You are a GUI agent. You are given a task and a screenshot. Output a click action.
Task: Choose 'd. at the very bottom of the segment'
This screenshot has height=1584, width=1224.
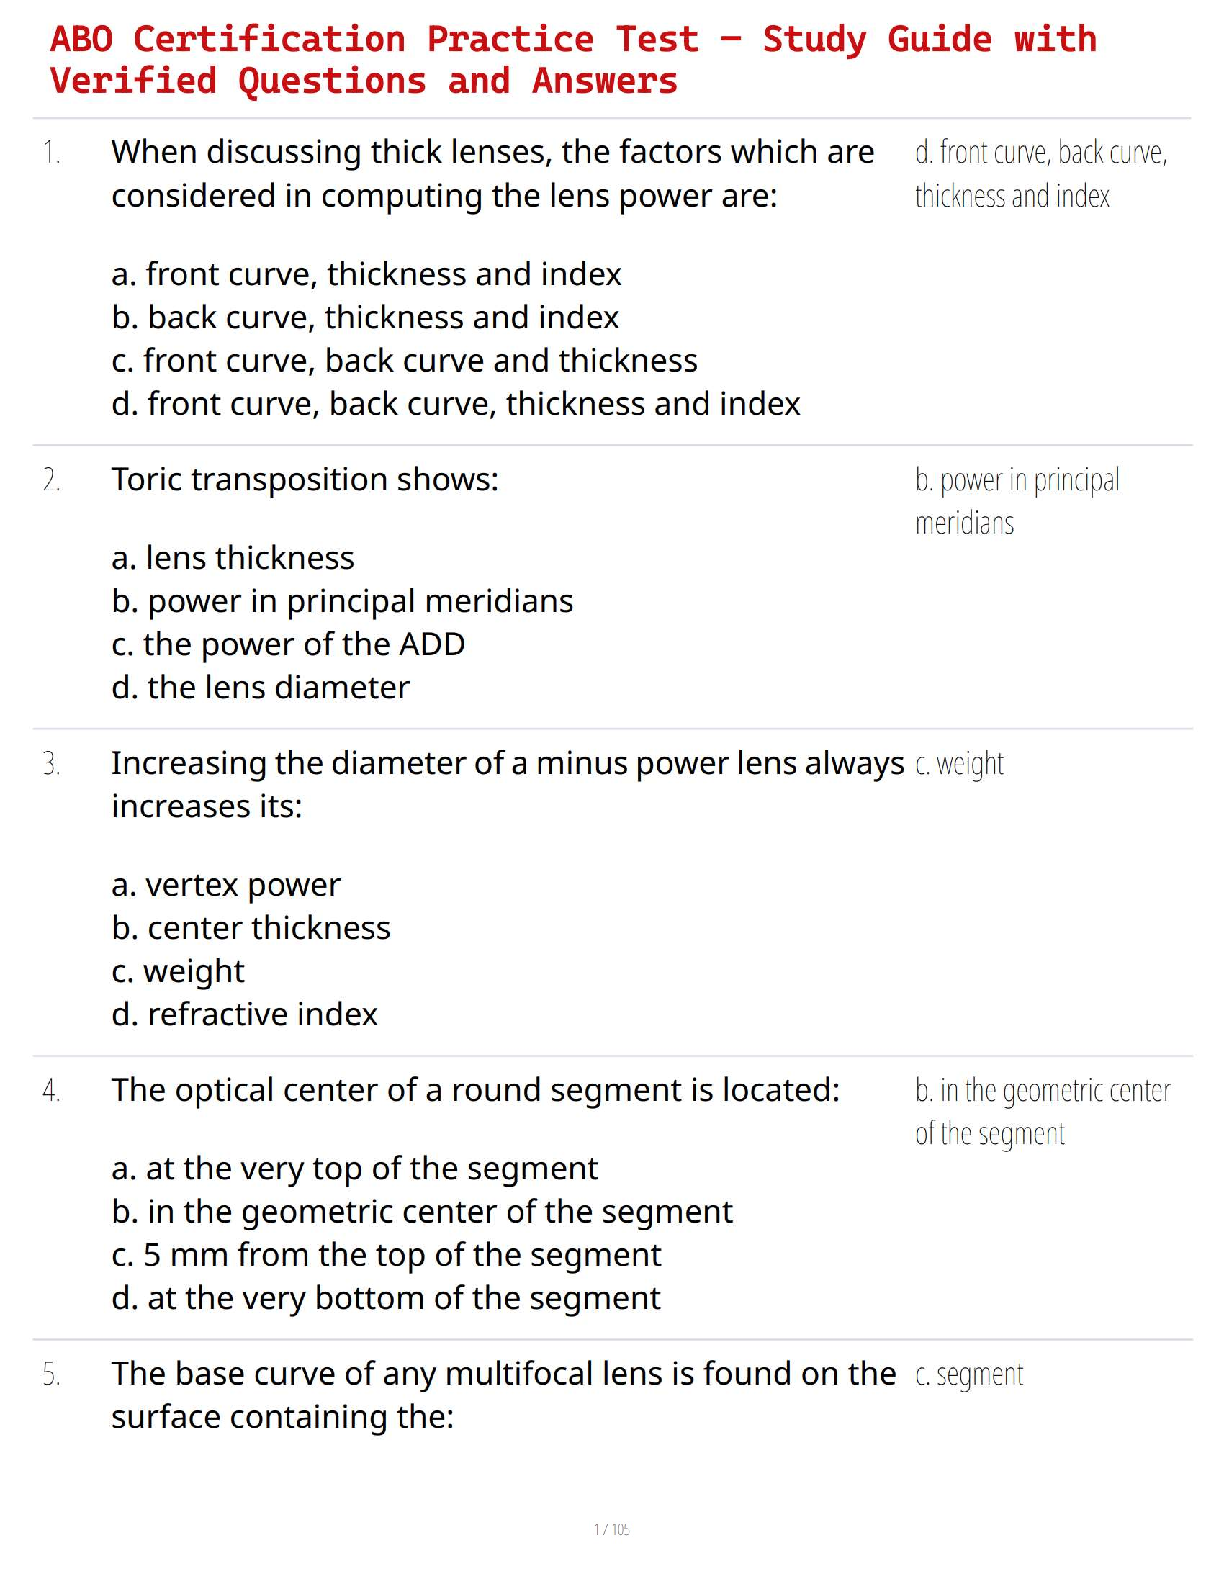385,1298
